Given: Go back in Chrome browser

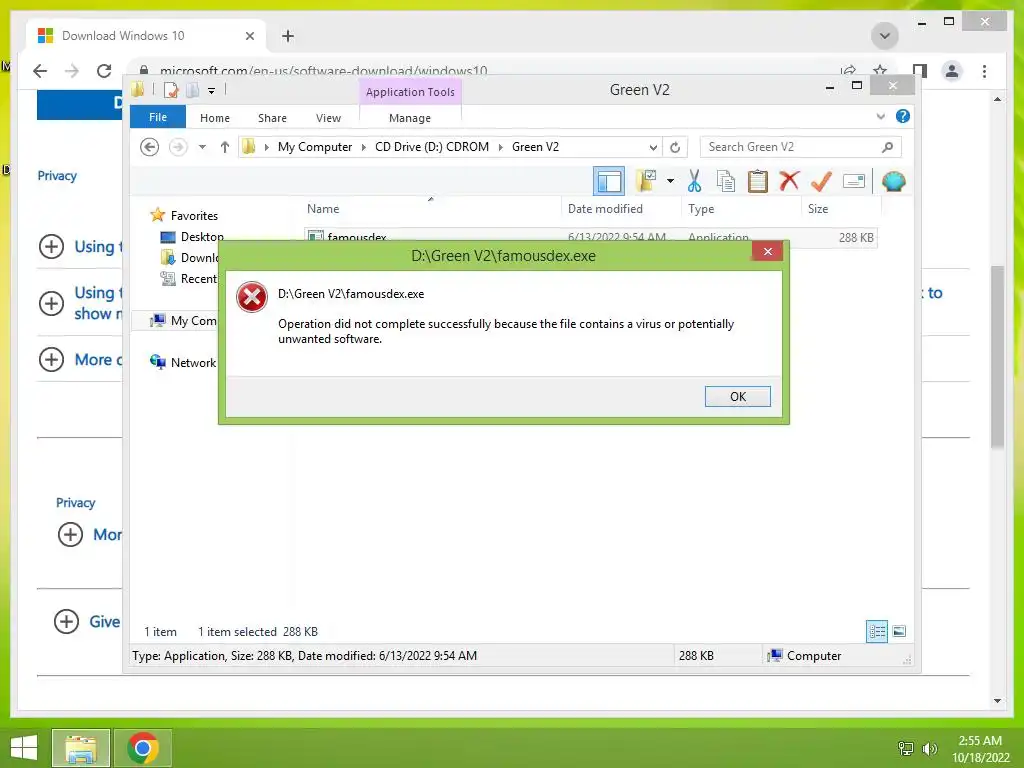Looking at the screenshot, I should click(x=40, y=71).
